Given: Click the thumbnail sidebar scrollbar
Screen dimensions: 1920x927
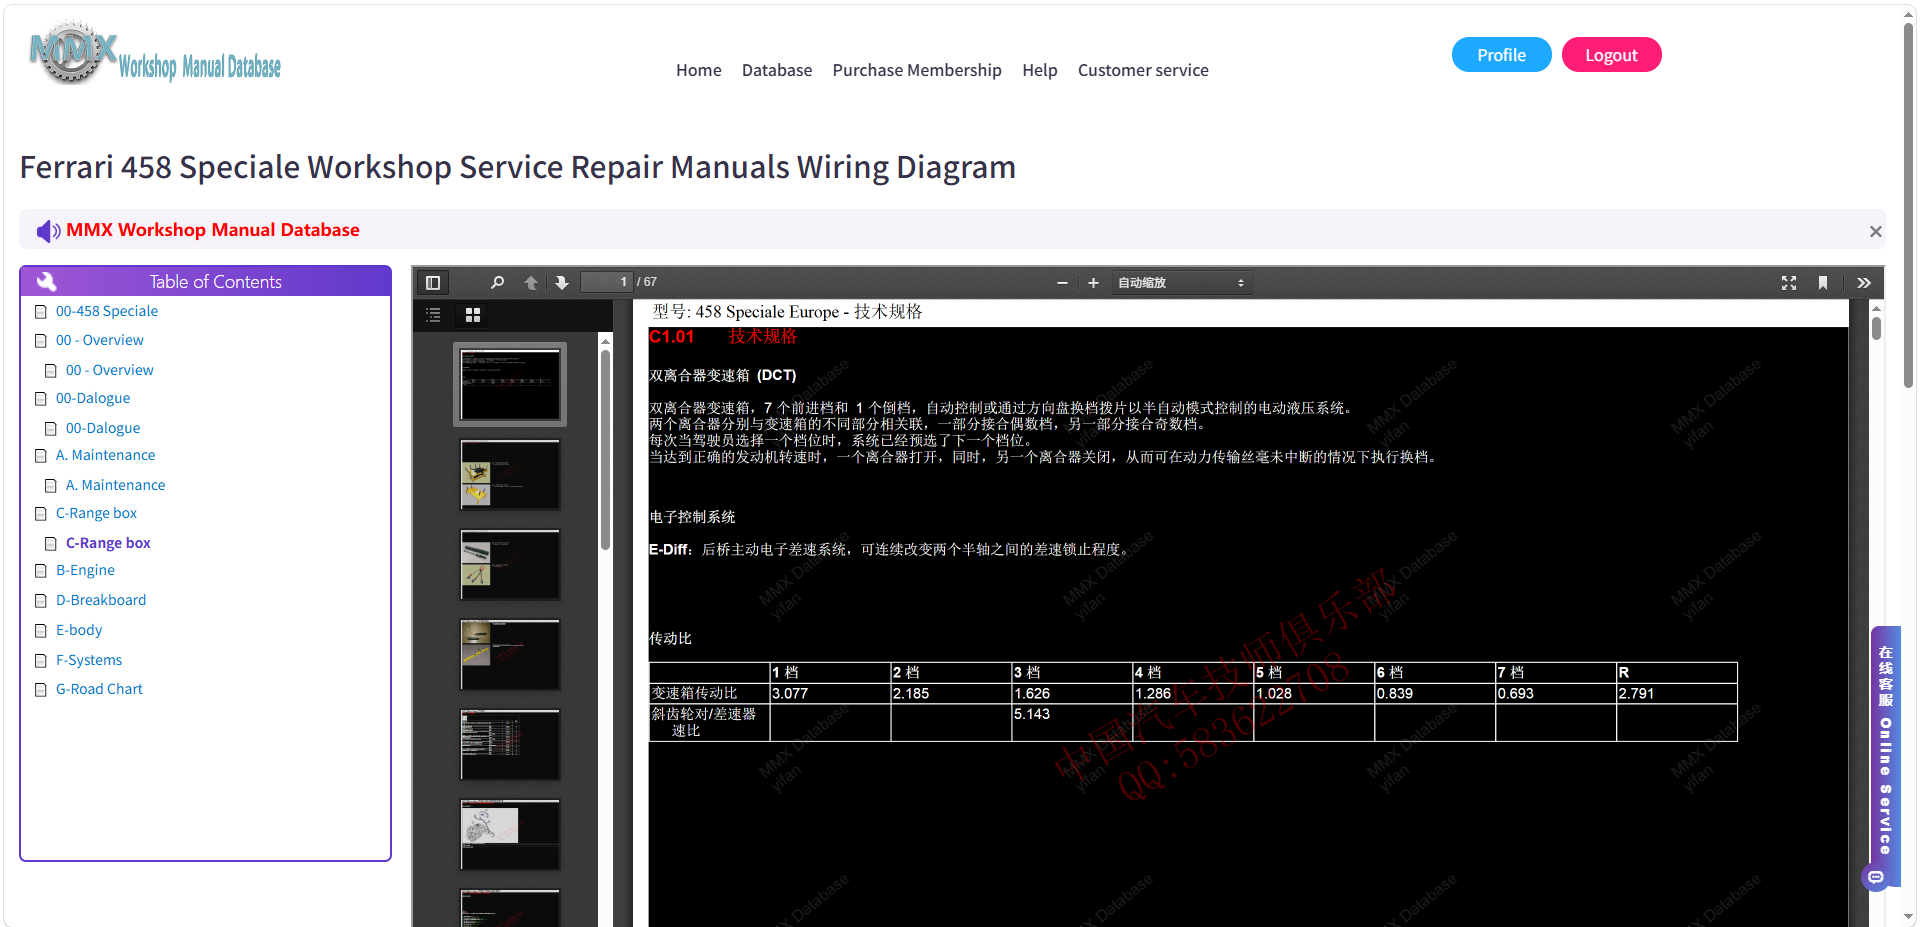Looking at the screenshot, I should tap(605, 449).
